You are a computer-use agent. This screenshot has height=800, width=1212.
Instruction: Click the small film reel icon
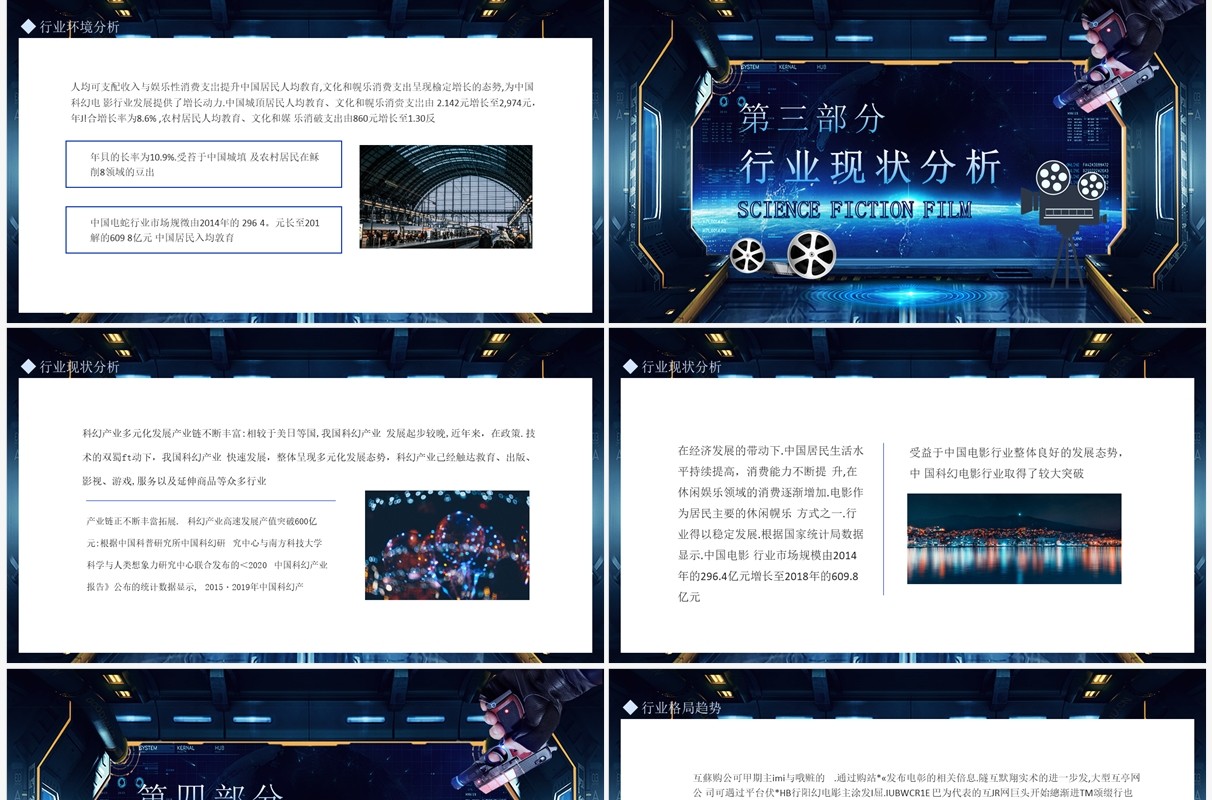click(x=747, y=255)
